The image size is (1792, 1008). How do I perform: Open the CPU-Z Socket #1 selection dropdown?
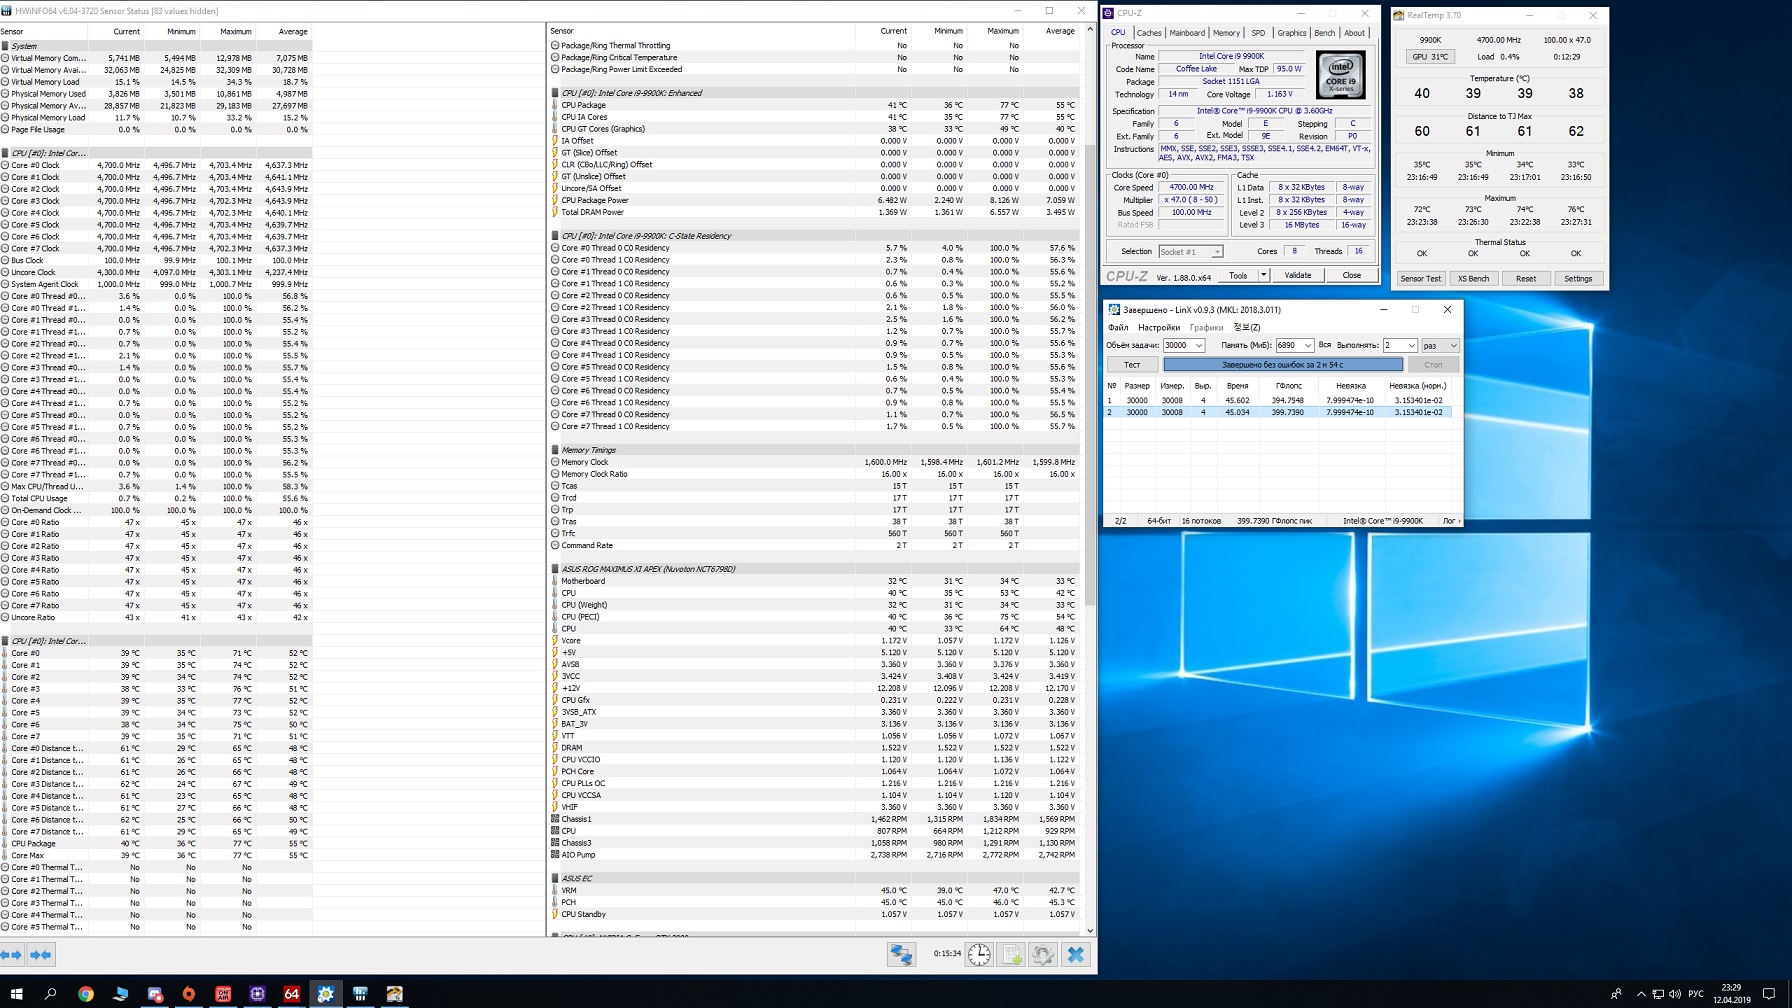coord(1191,252)
